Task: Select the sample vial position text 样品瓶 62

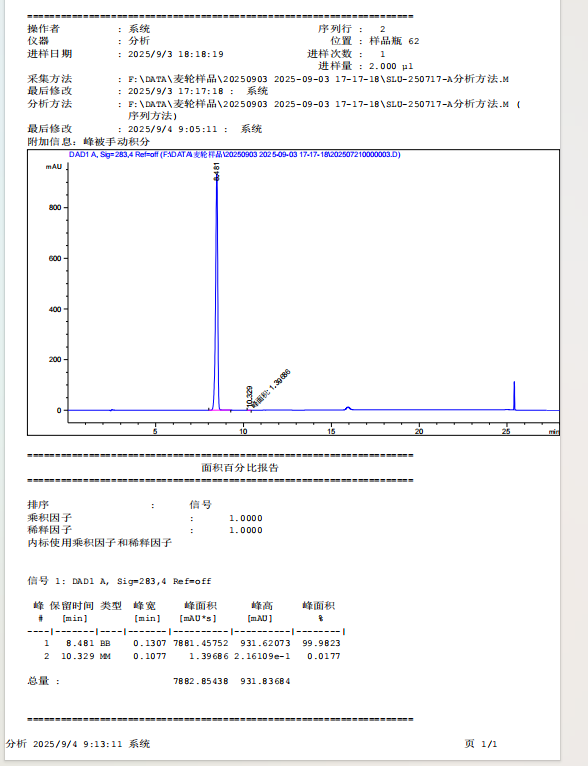Action: tap(394, 41)
